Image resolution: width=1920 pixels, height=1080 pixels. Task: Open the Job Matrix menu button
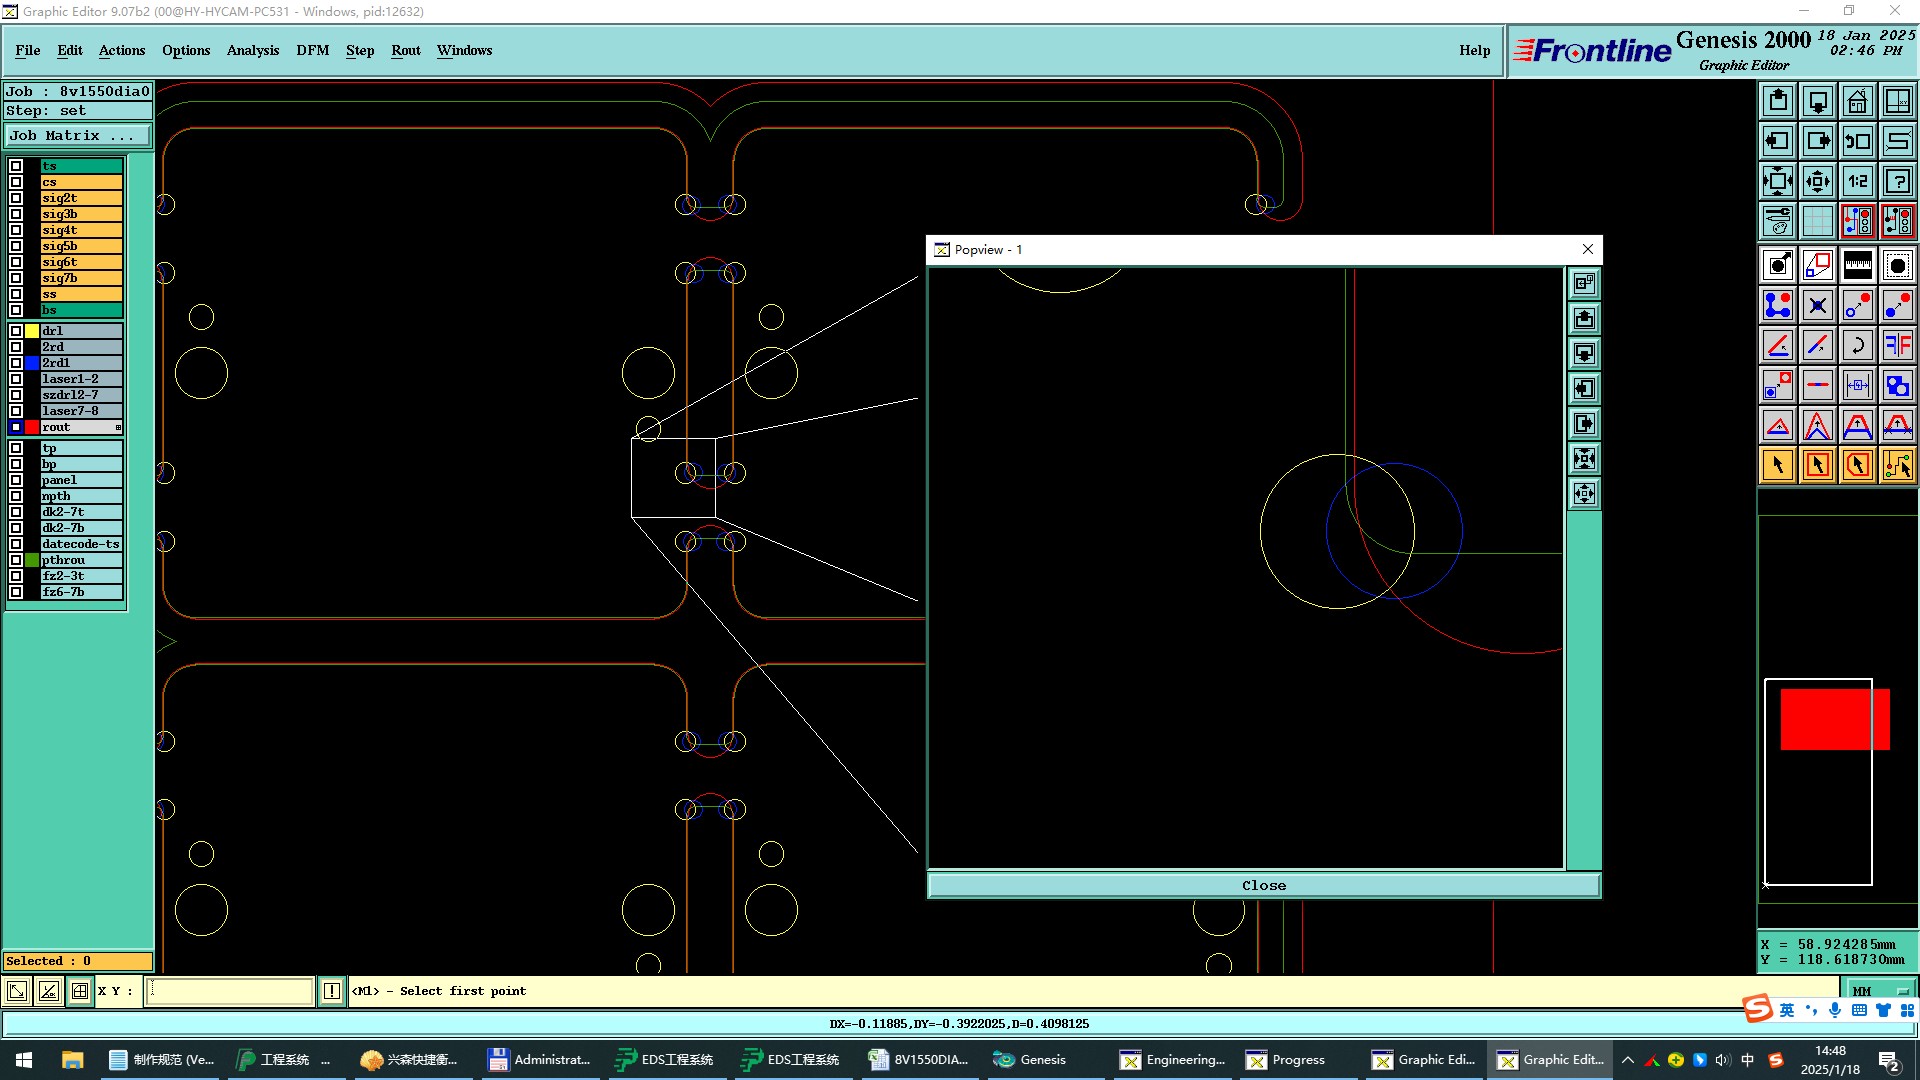[x=78, y=135]
